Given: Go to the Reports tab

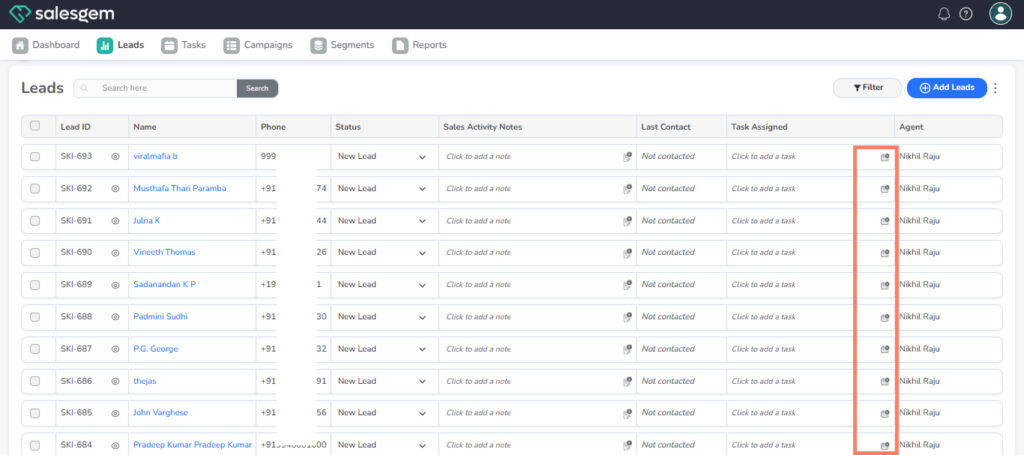Looking at the screenshot, I should tap(419, 45).
